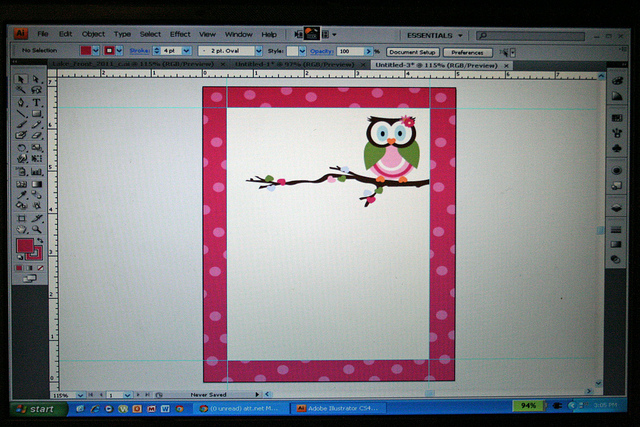
Task: Choose the Lasso tool
Action: tap(36, 90)
